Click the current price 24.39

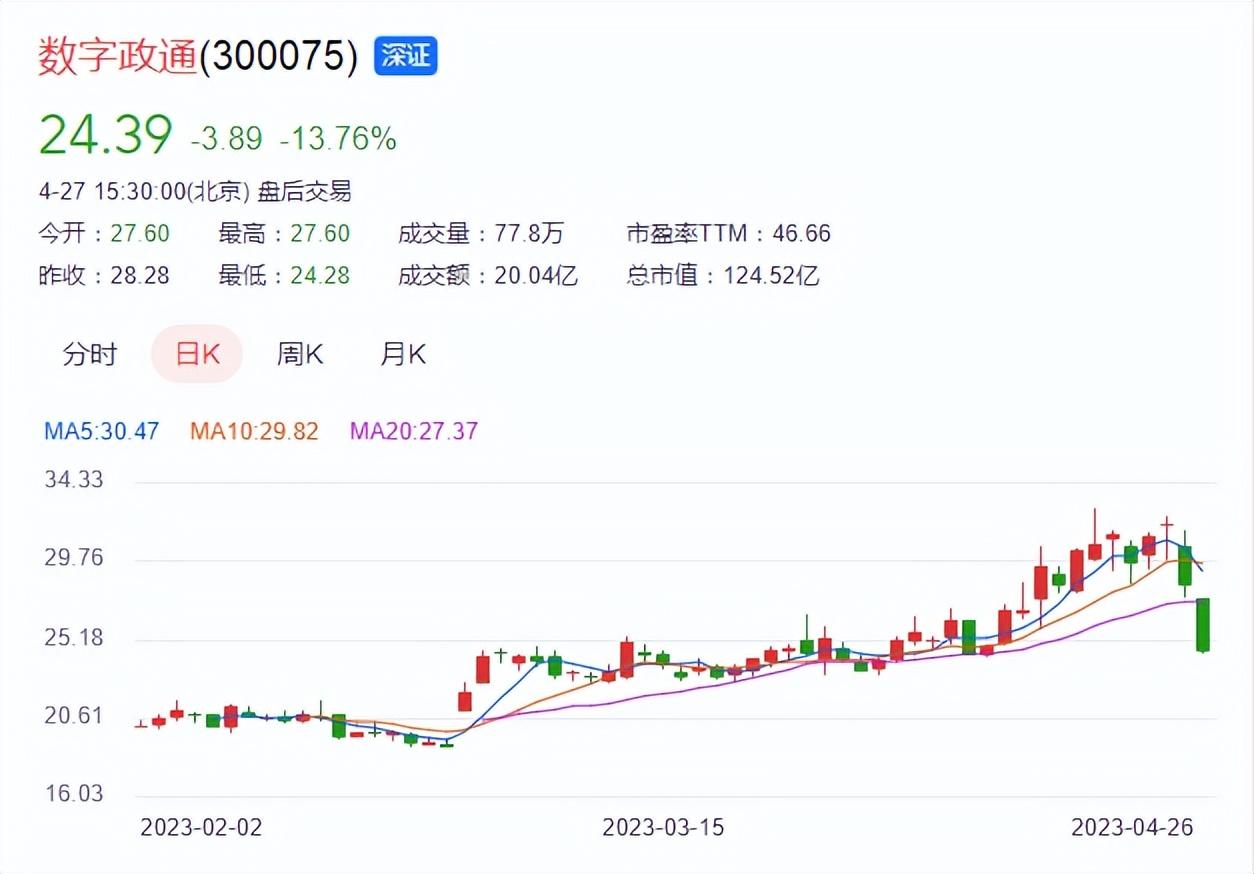(105, 135)
